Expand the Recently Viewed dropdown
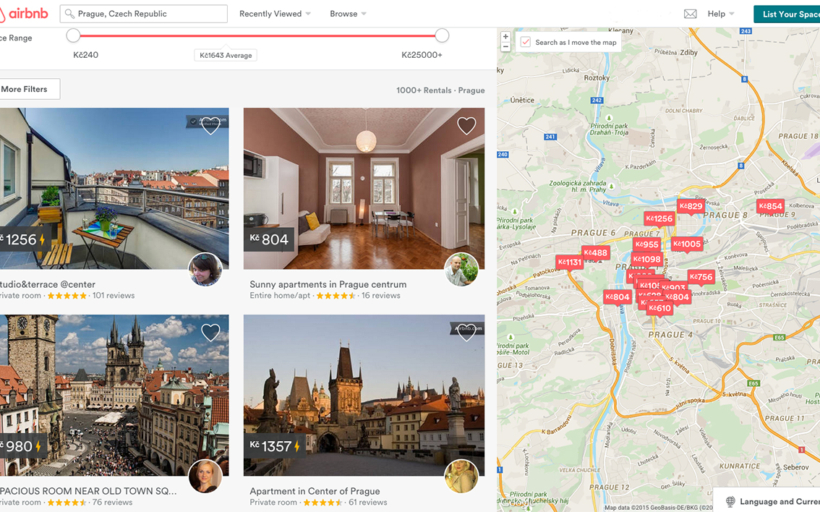 [275, 14]
